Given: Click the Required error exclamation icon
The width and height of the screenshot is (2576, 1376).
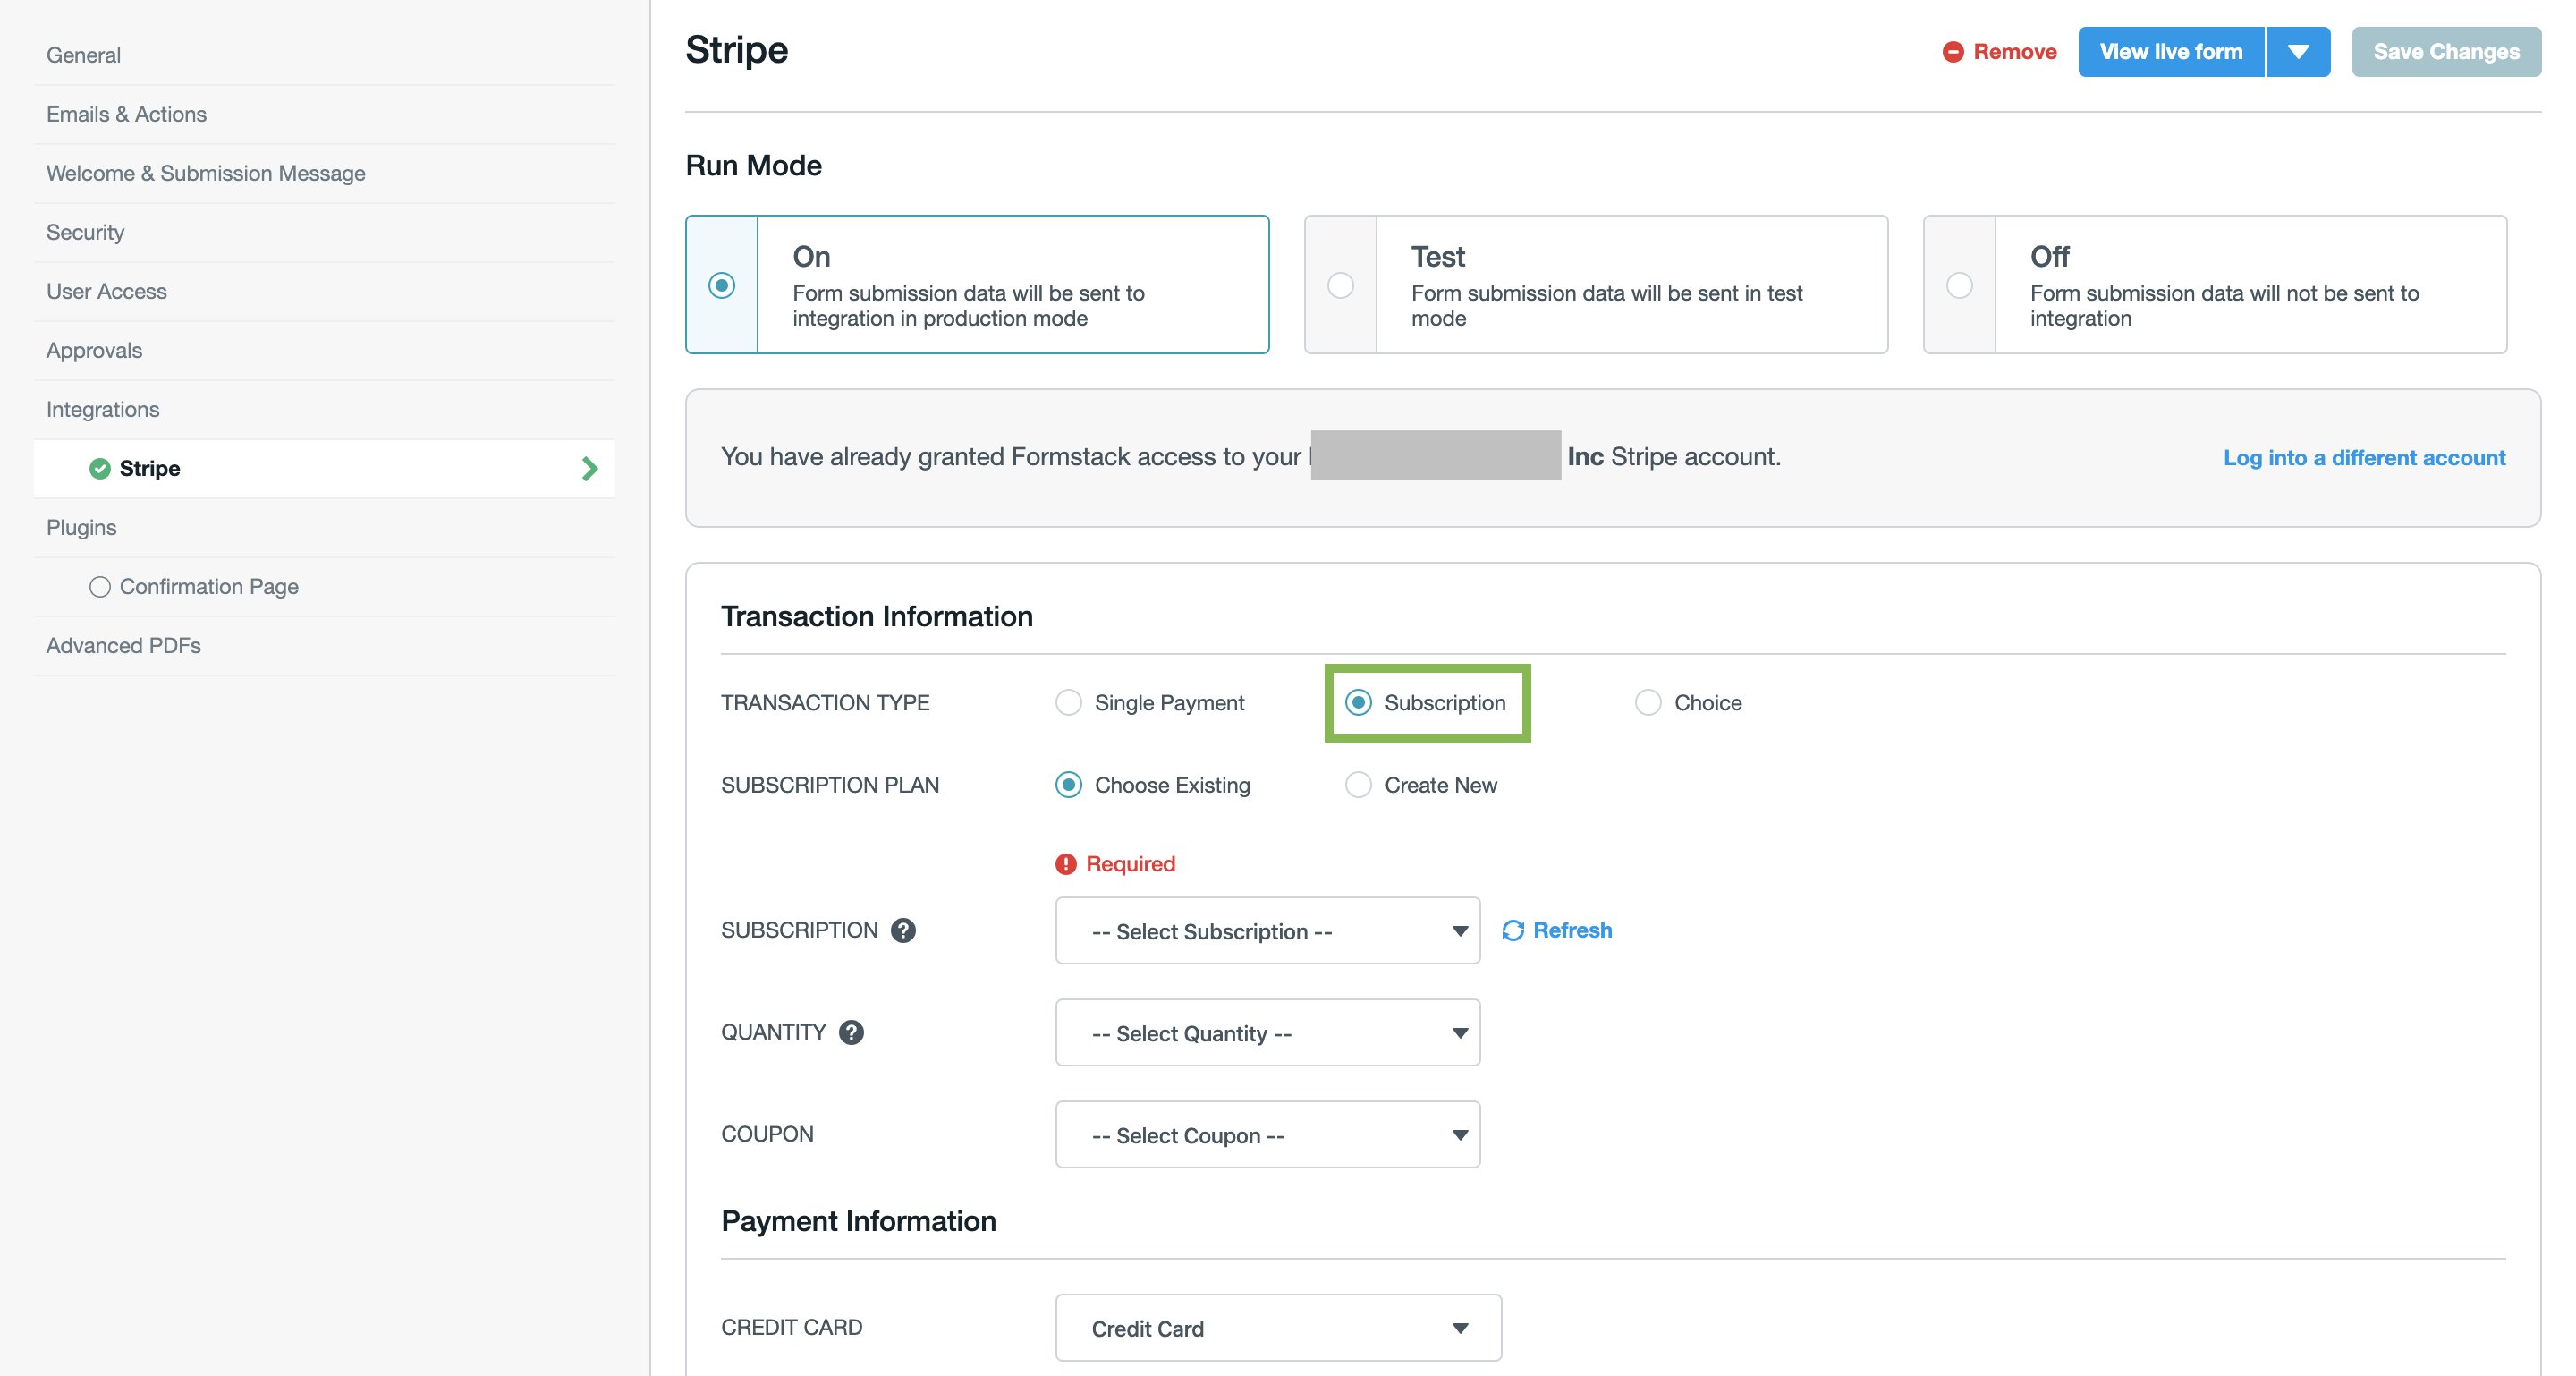Looking at the screenshot, I should (x=1066, y=863).
